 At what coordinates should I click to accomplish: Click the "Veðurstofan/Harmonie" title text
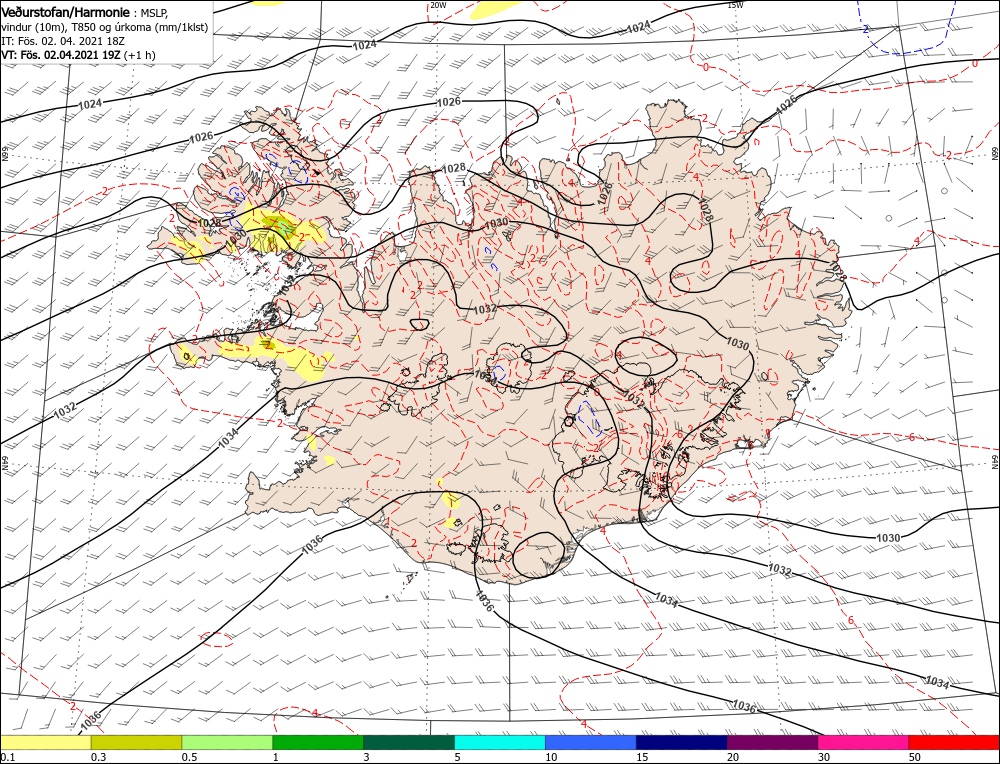[66, 13]
